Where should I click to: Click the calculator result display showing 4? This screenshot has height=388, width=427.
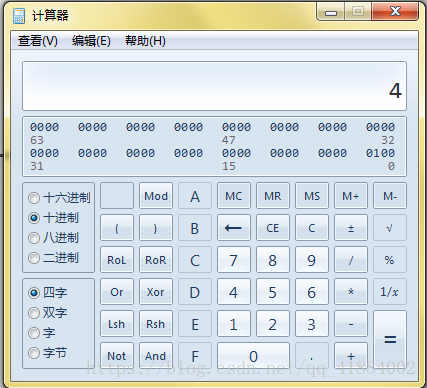coord(214,86)
